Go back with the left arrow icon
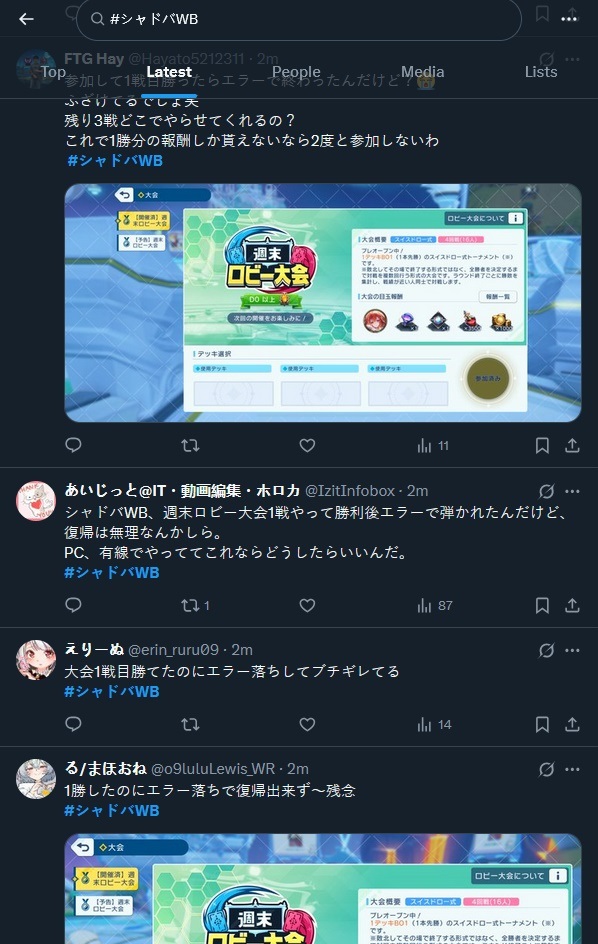The width and height of the screenshot is (598, 944). (x=26, y=19)
